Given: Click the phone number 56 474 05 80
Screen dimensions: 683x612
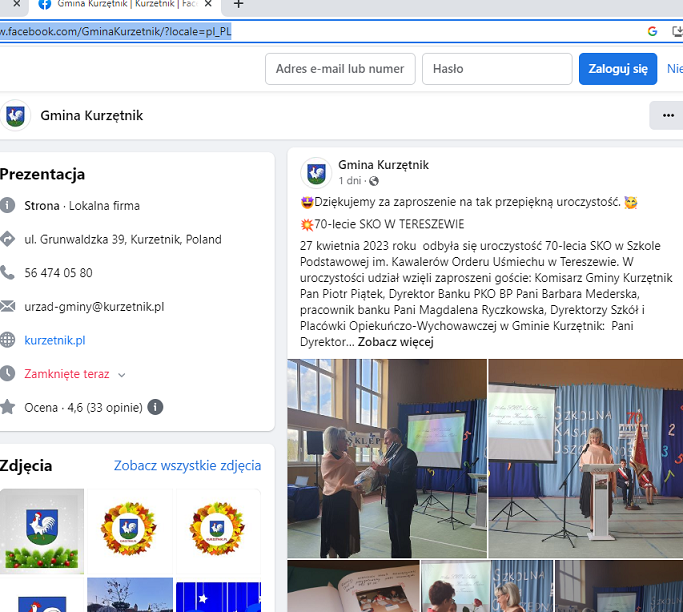Looking at the screenshot, I should tap(58, 273).
